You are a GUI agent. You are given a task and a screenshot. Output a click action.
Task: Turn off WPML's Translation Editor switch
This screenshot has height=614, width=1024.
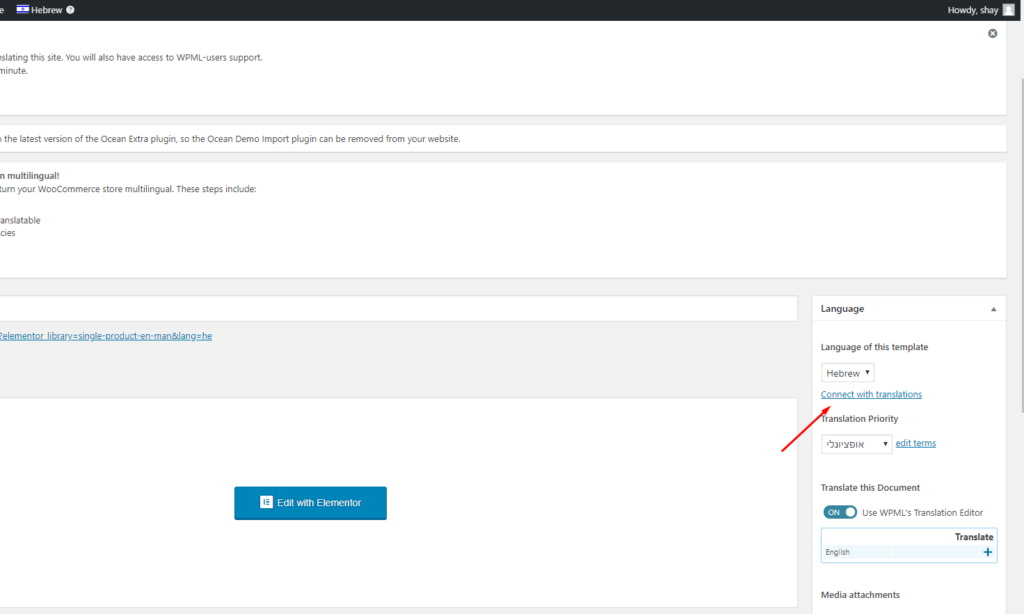tap(840, 512)
